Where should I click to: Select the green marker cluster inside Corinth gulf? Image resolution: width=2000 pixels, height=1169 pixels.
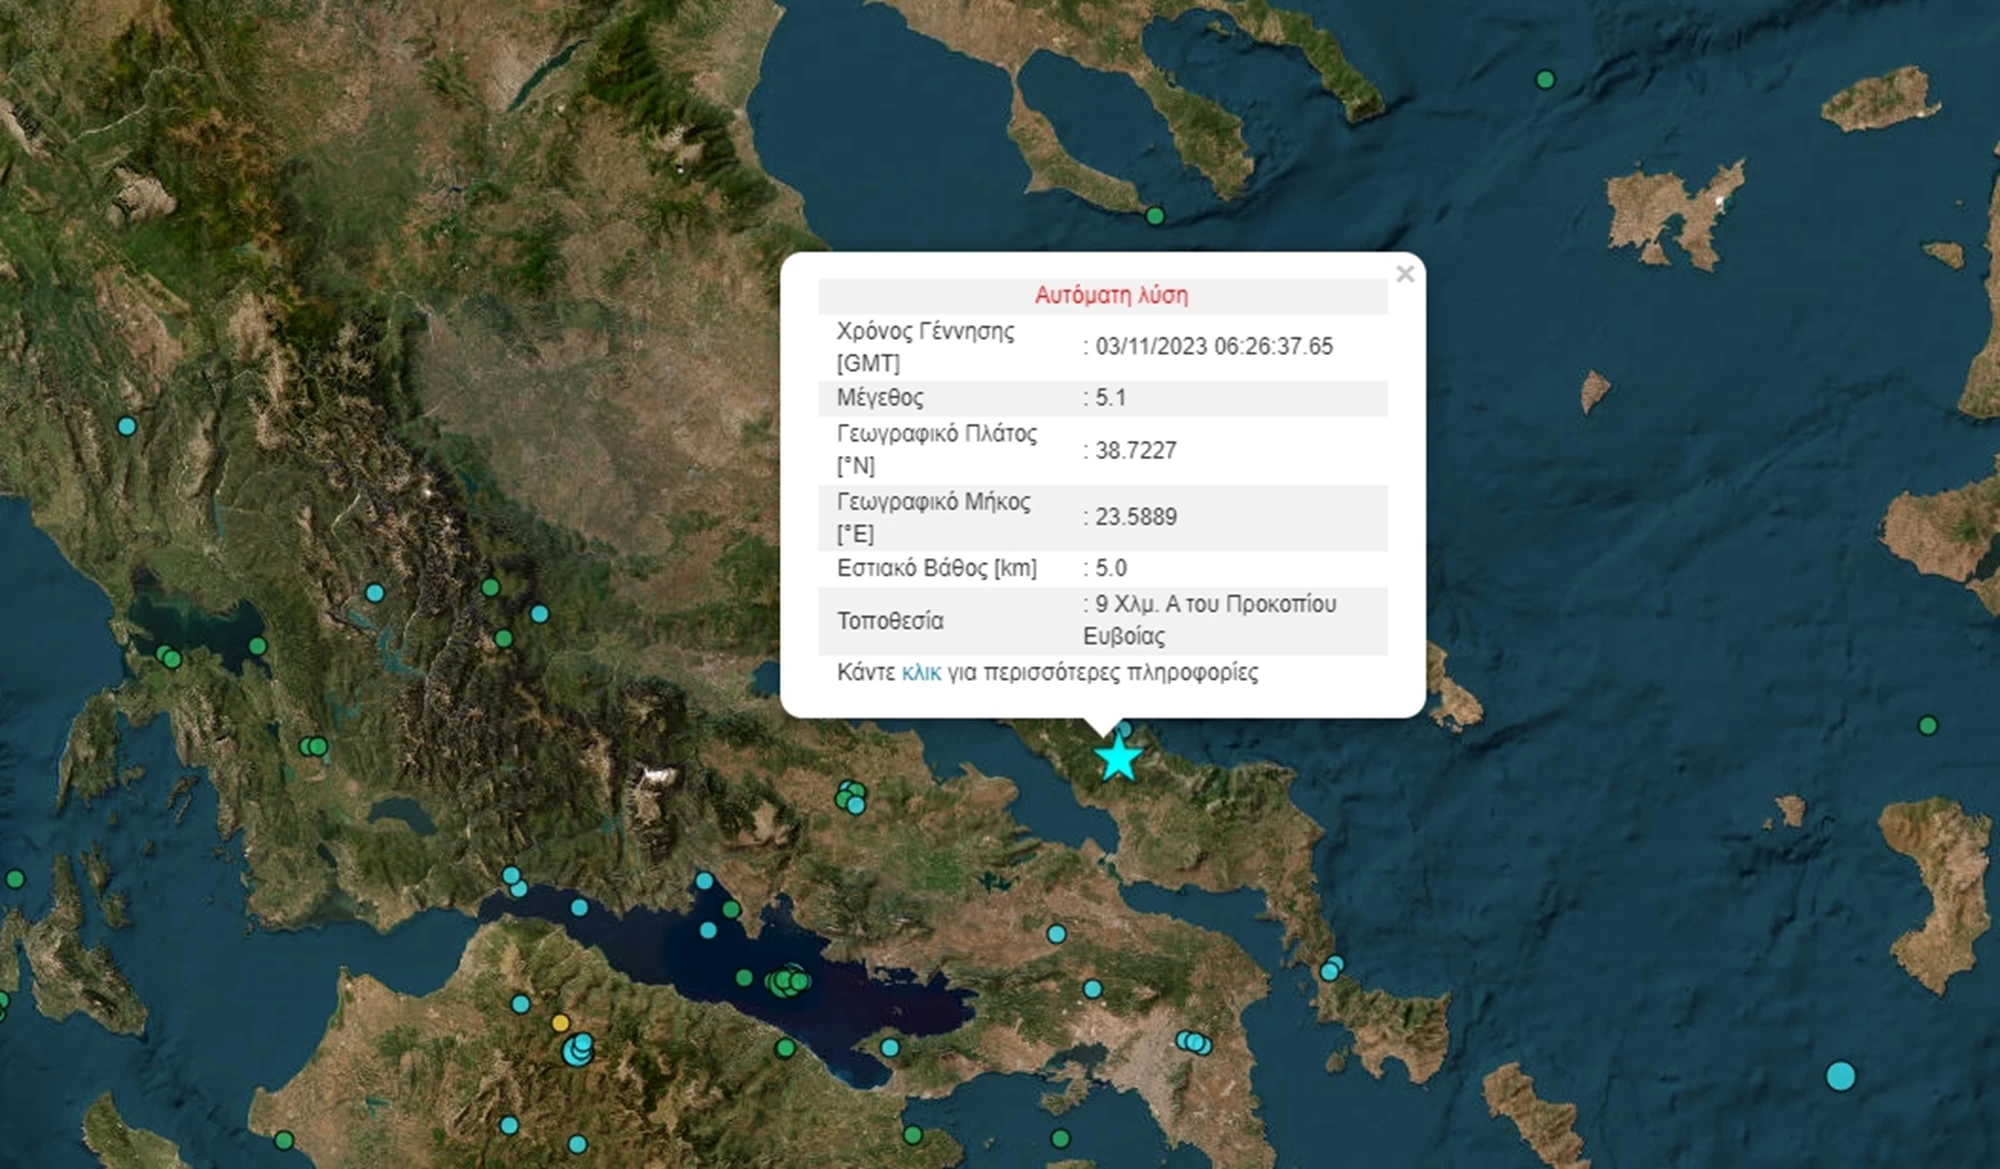tap(788, 981)
